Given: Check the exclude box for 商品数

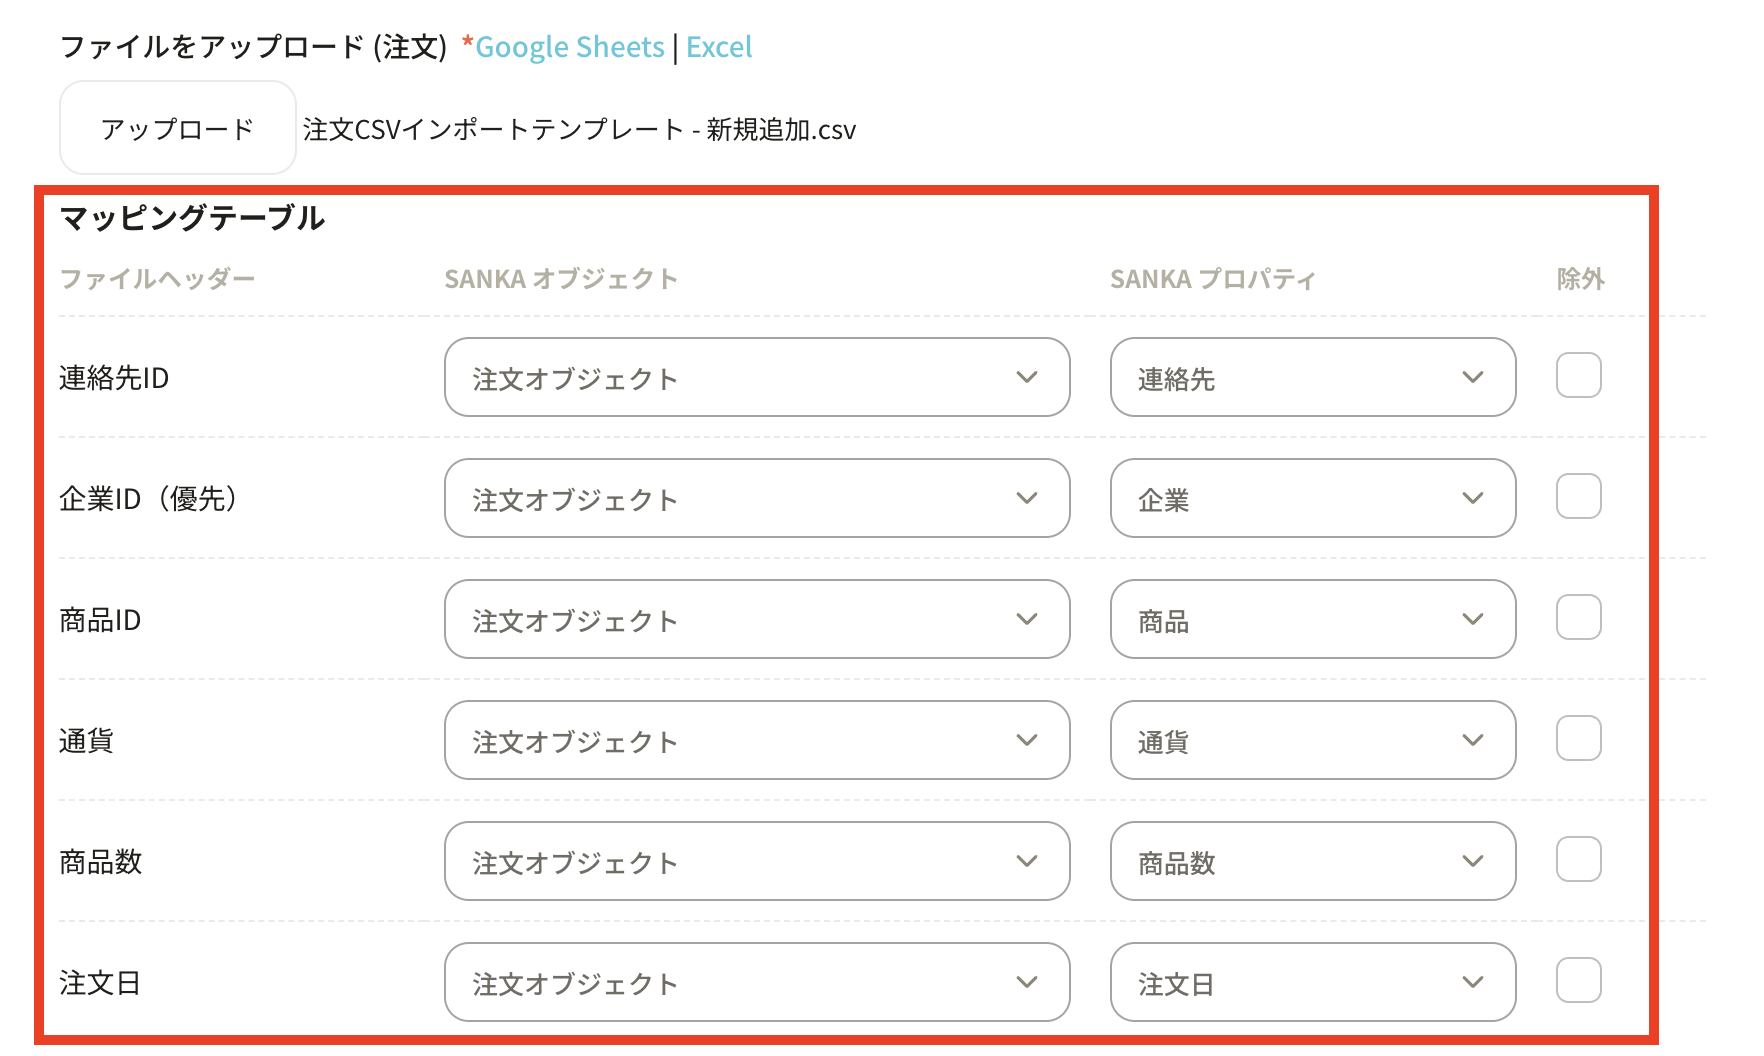Looking at the screenshot, I should click(x=1578, y=860).
